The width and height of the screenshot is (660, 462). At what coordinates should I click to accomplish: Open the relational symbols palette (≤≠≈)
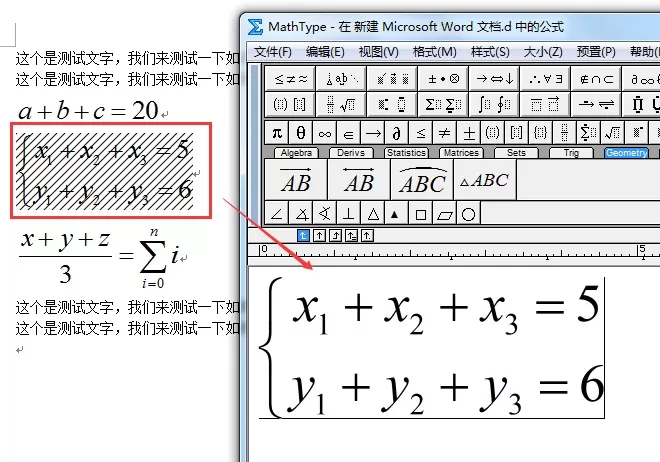[290, 79]
